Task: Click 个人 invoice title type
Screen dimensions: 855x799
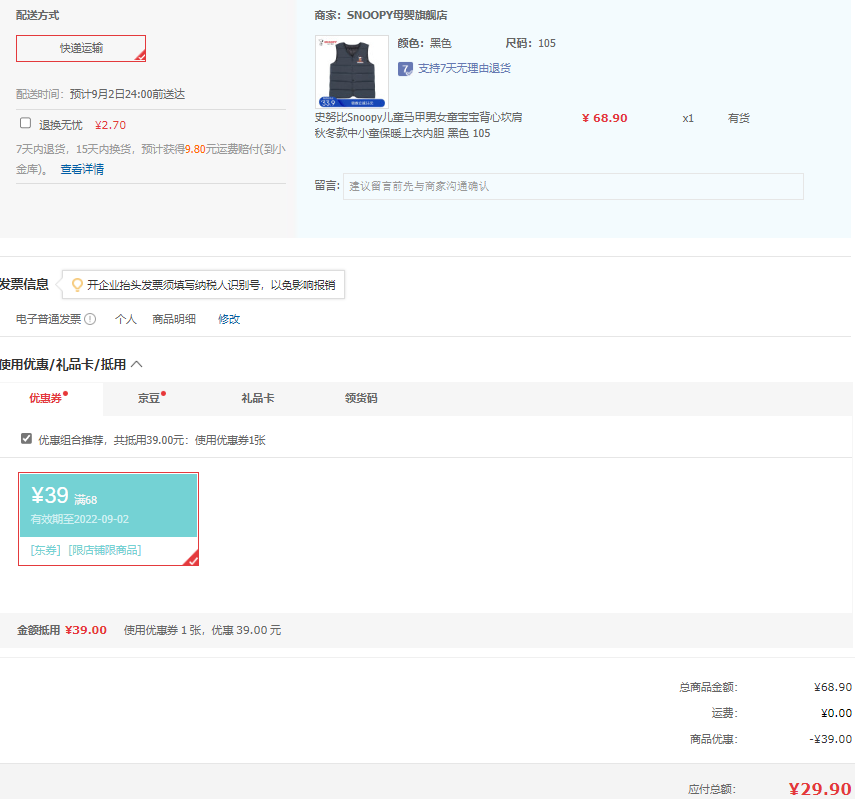Action: pos(126,319)
